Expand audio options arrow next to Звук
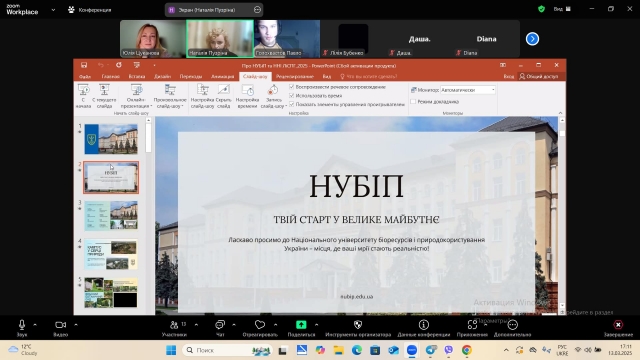640x360 pixels. coord(35,325)
